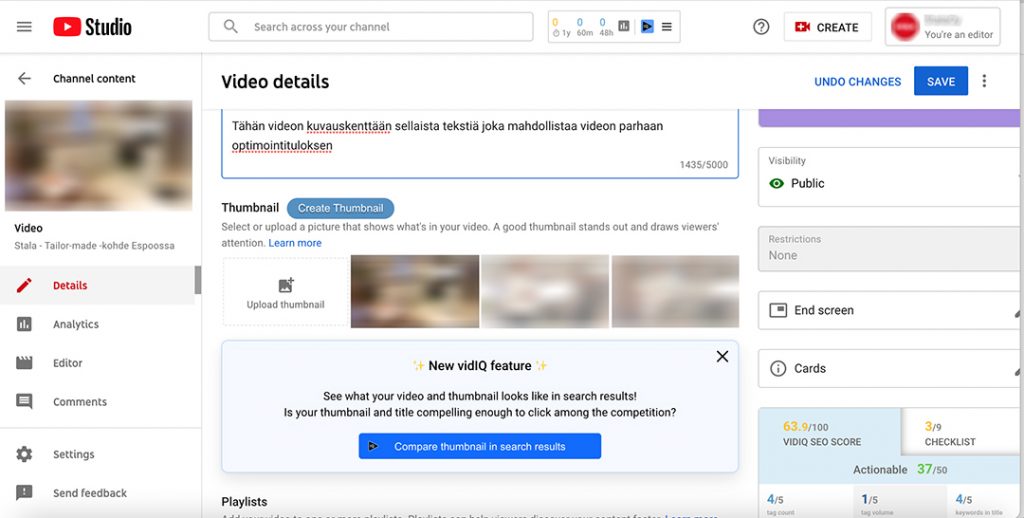The height and width of the screenshot is (518, 1024).
Task: Close the New vidIQ feature banner
Action: click(722, 356)
